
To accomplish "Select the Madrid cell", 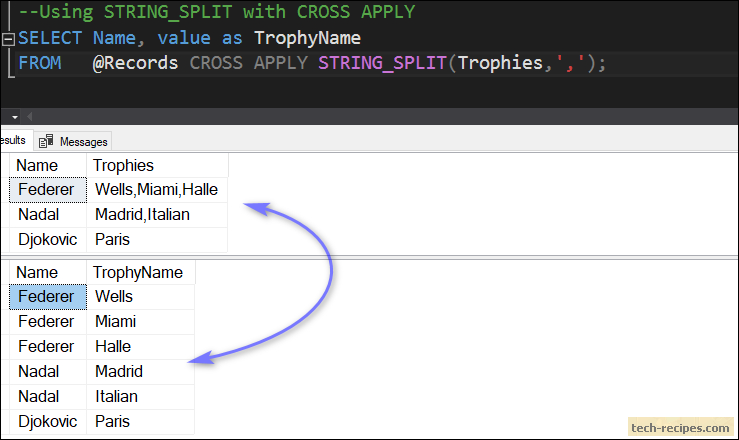I will tap(141, 372).
